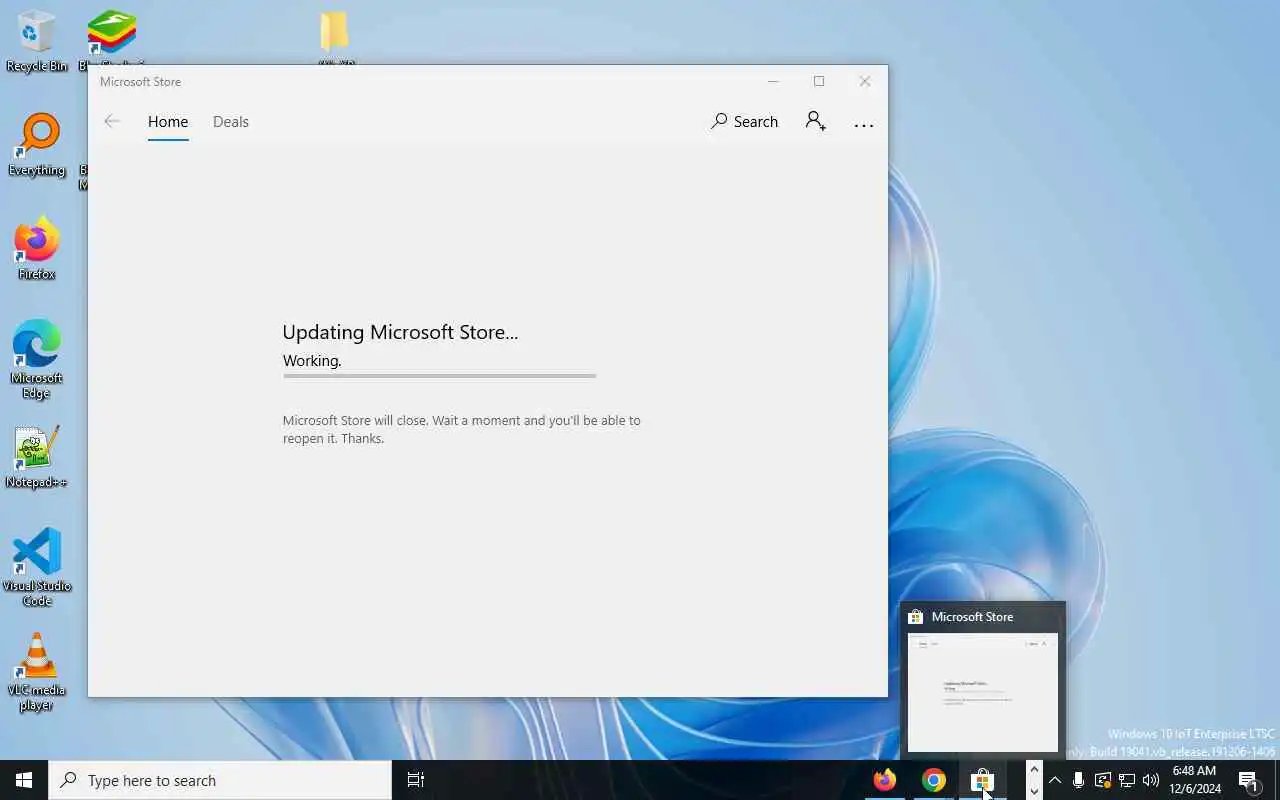Click the taskbar toolbar down arrow
The image size is (1280, 800).
pos(1034,790)
